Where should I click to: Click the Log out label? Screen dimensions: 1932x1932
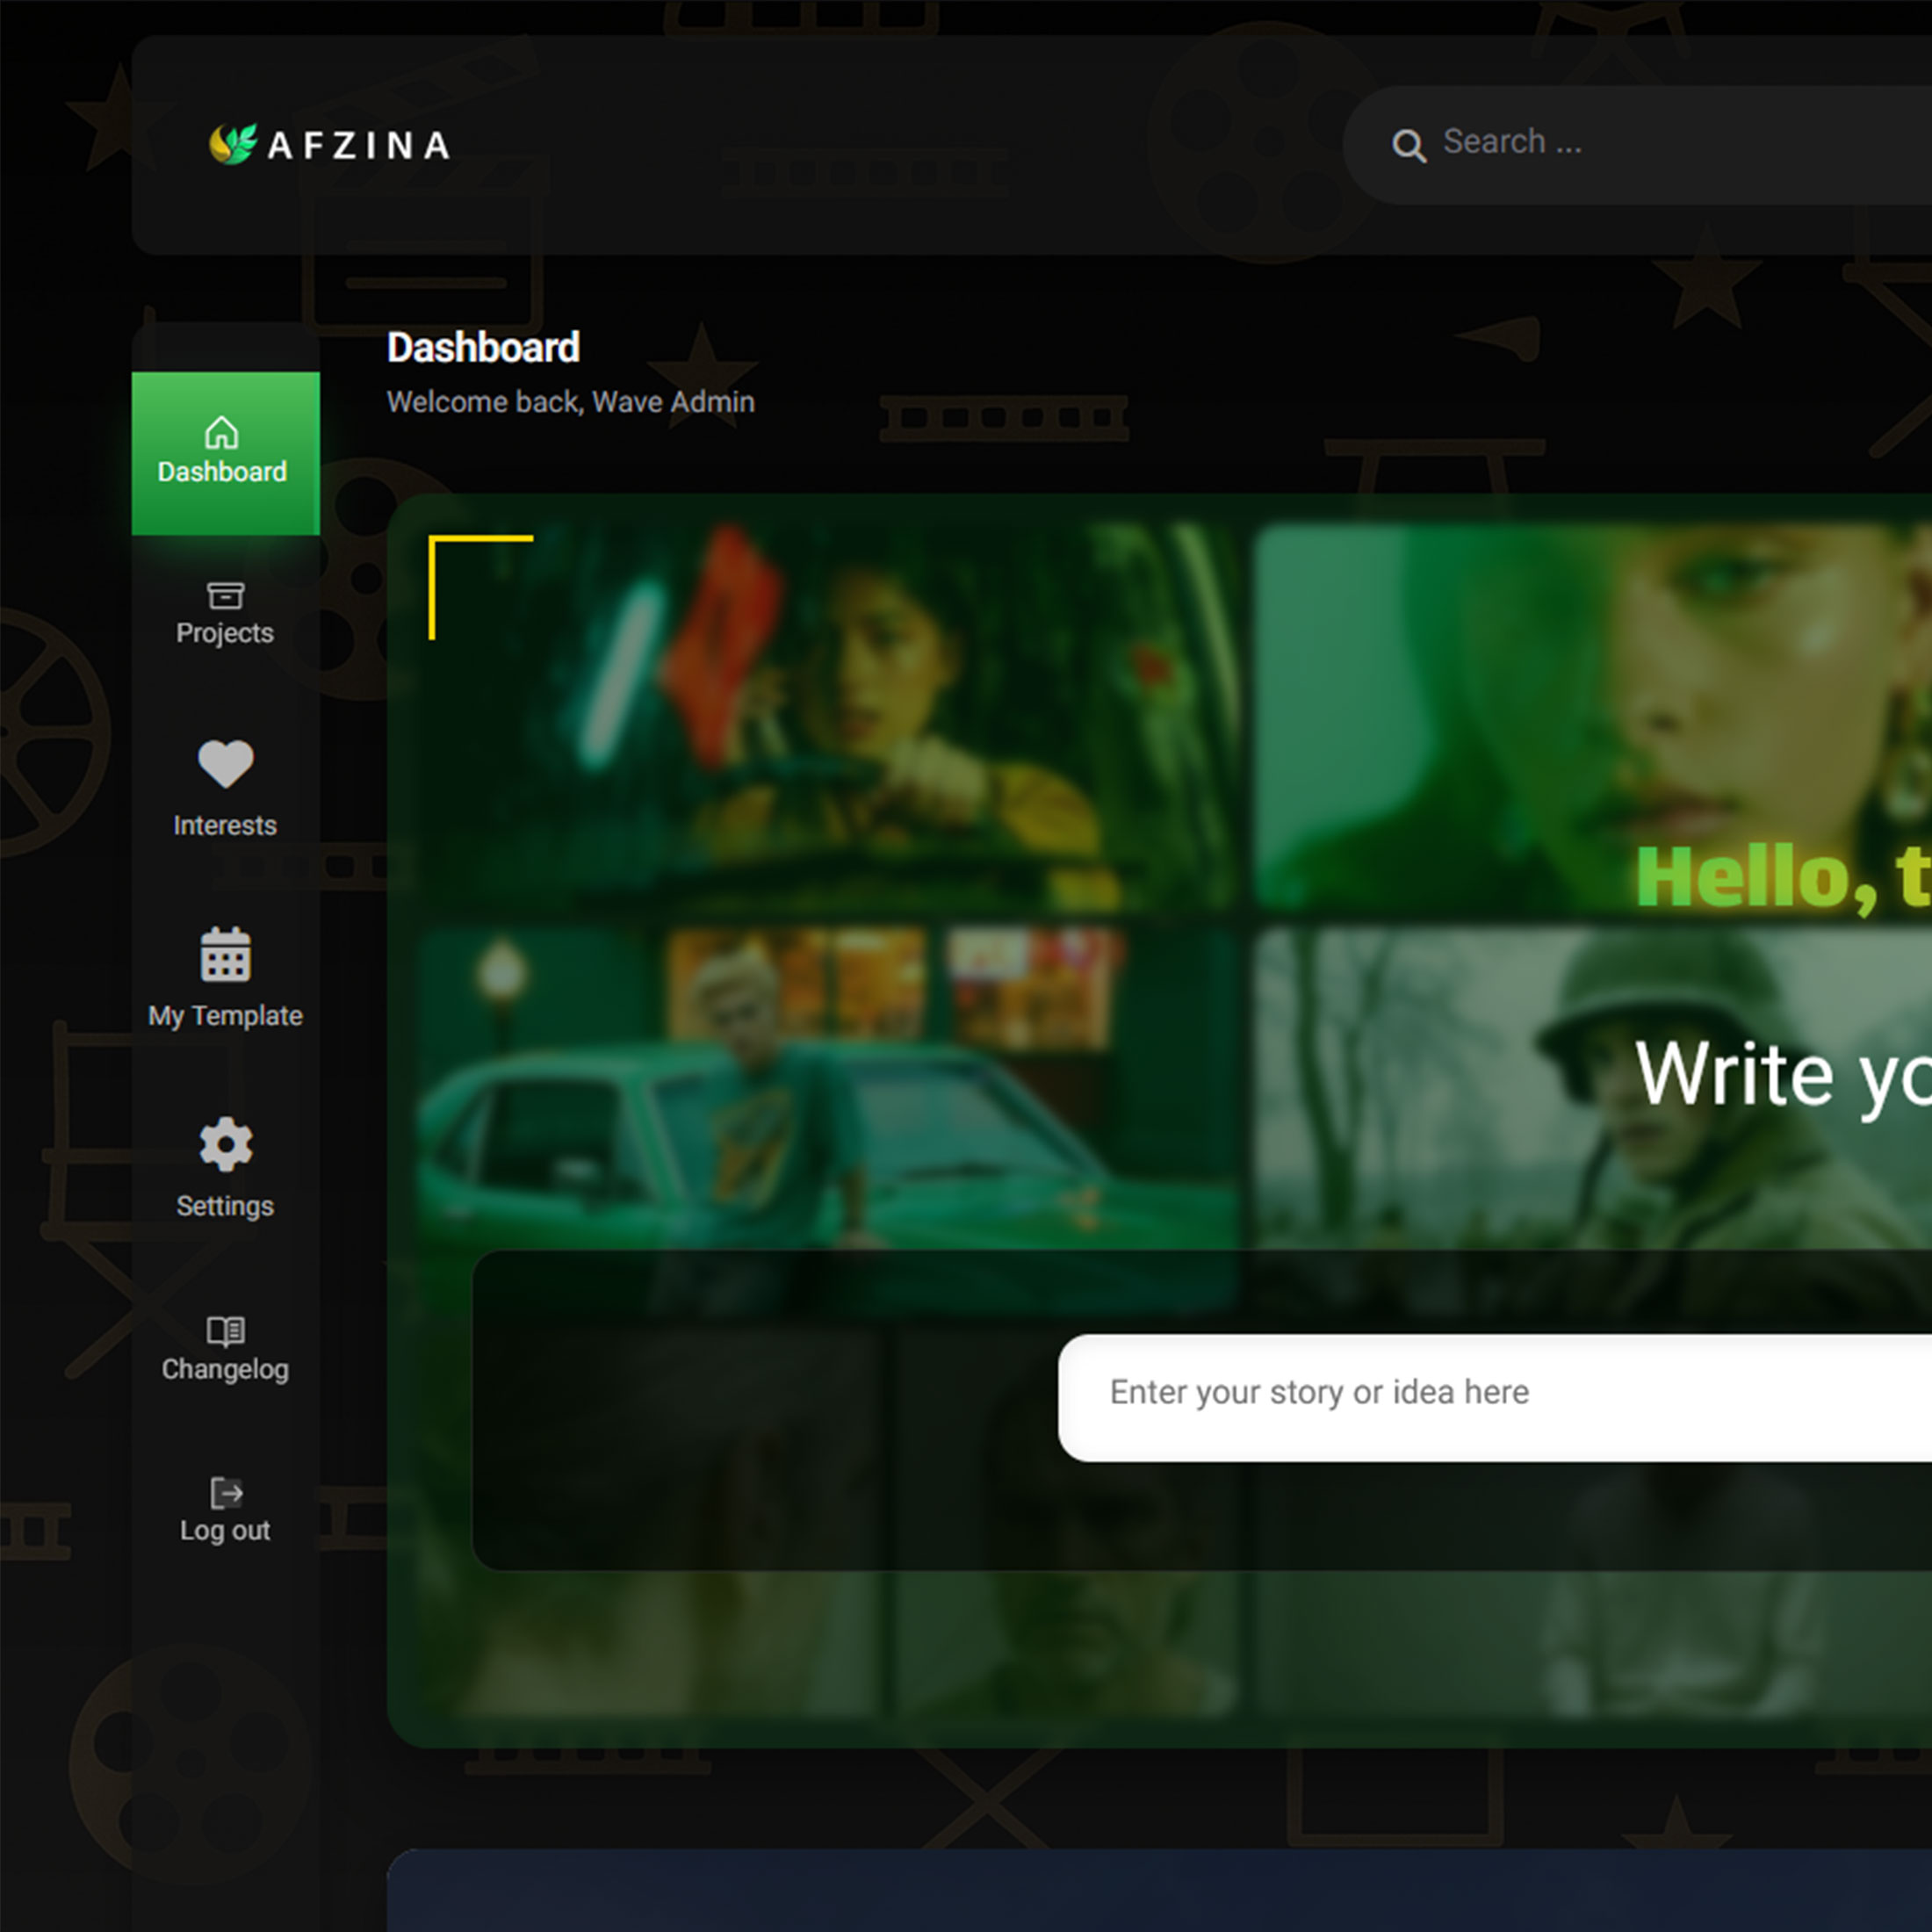point(225,1530)
